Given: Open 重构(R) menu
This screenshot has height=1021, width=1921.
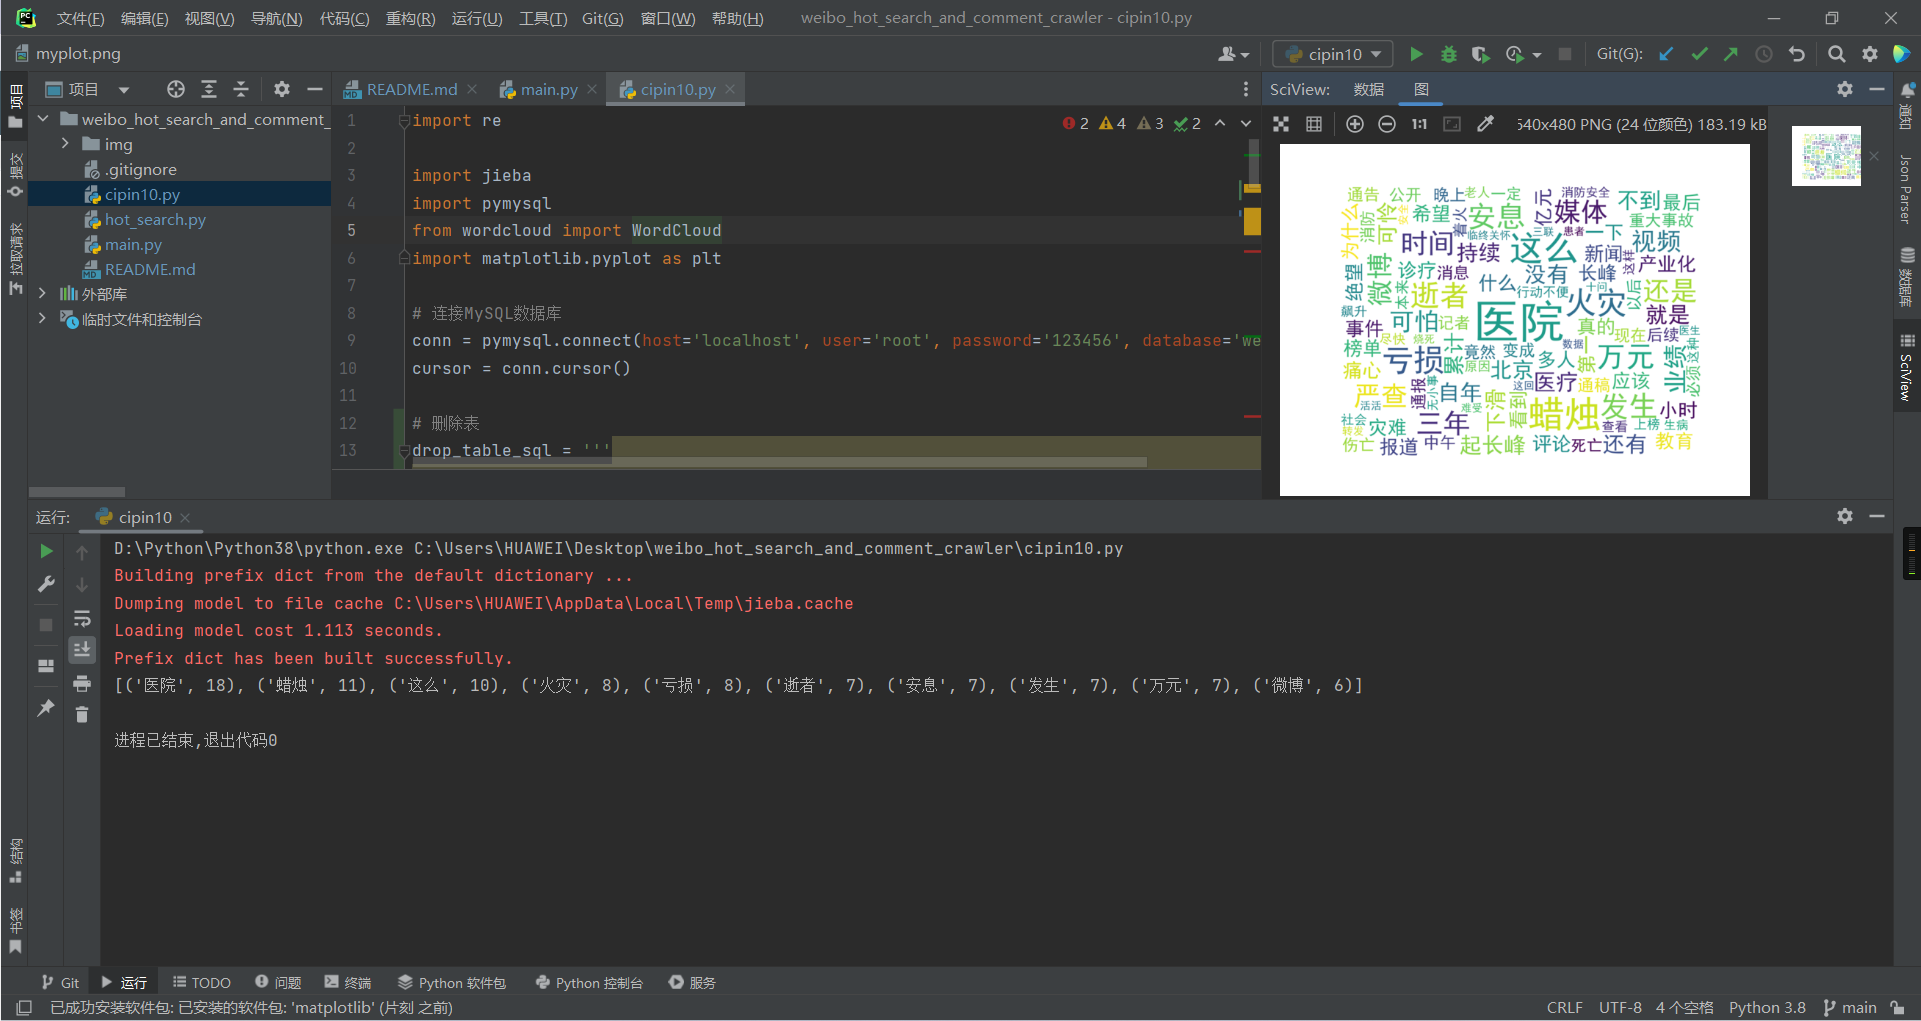Looking at the screenshot, I should click(x=410, y=18).
